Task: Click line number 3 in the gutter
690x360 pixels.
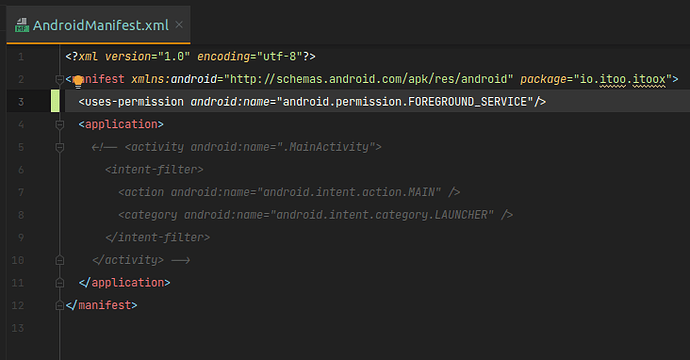Action: pos(21,102)
